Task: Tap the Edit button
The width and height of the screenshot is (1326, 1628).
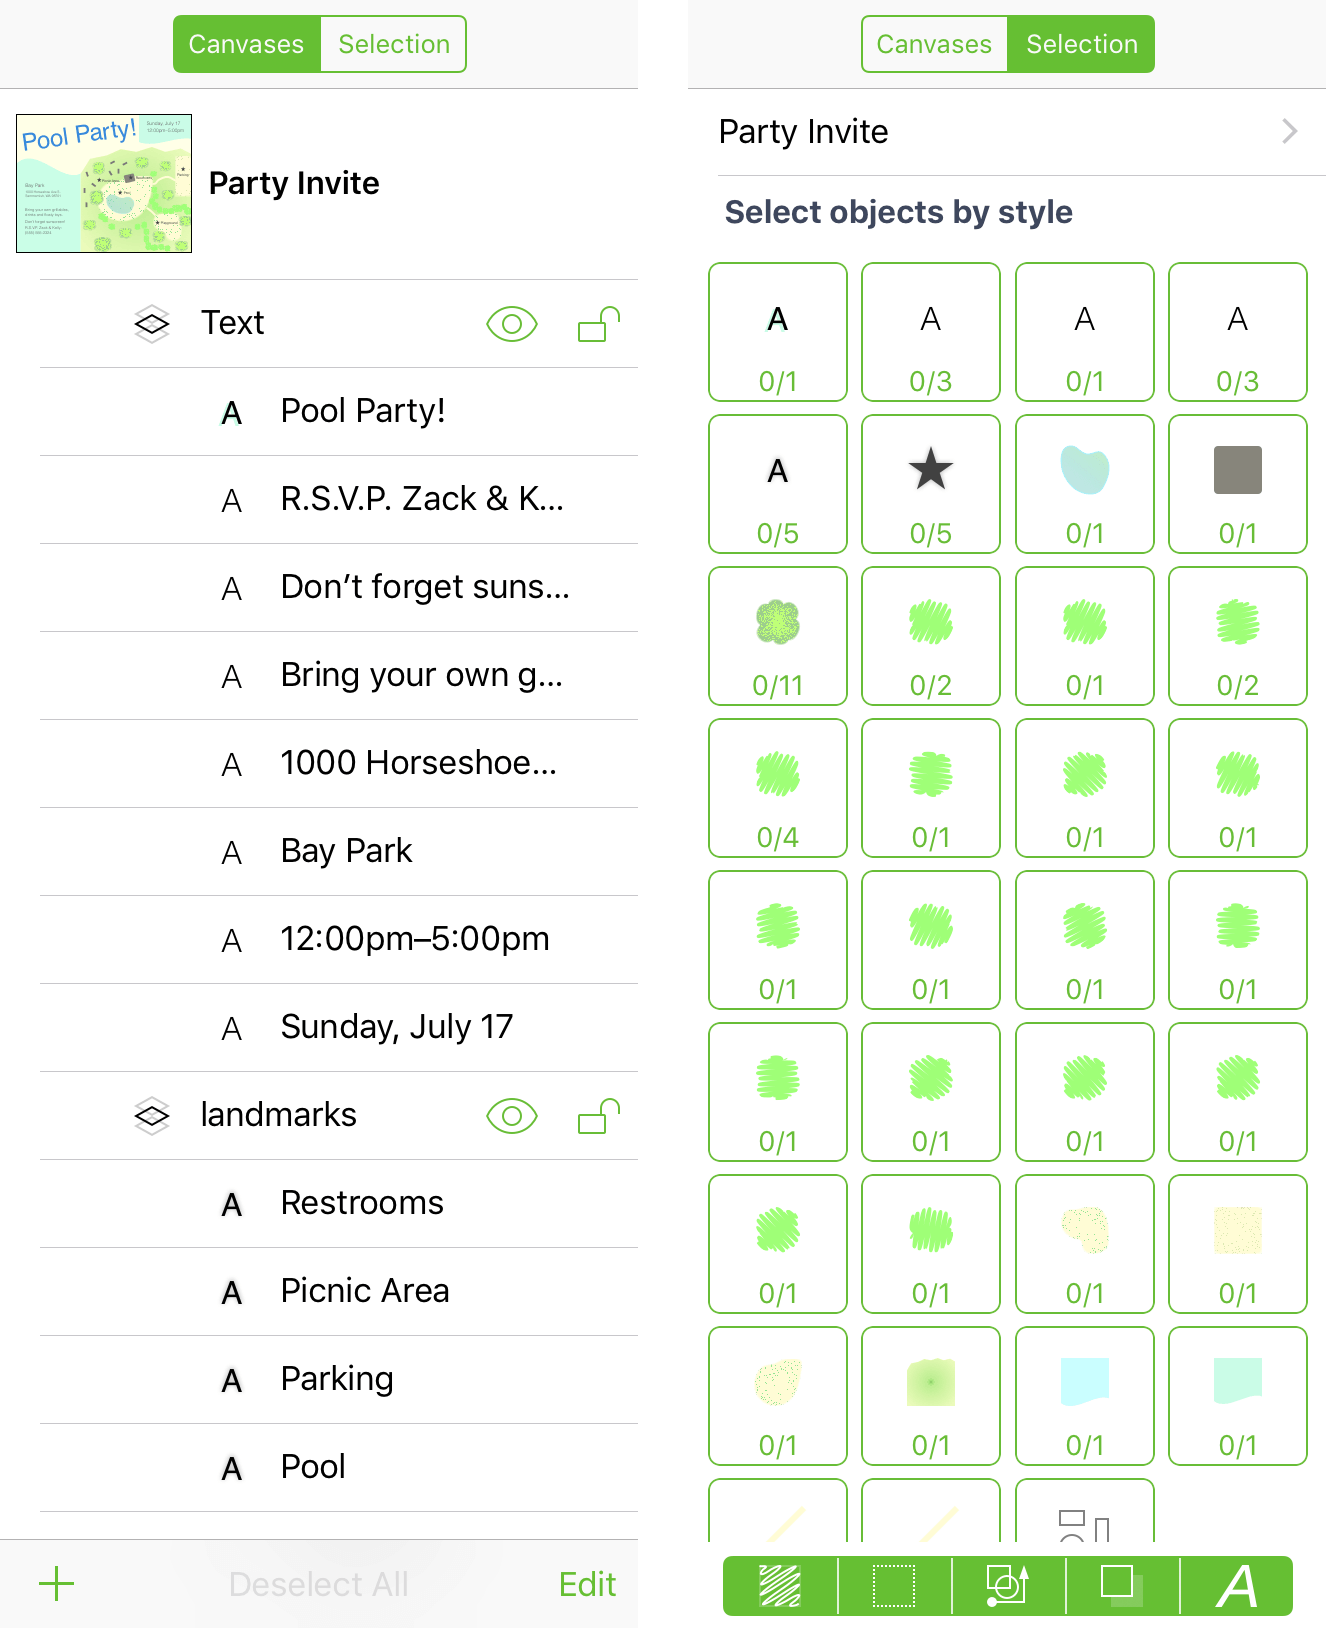Action: click(587, 1584)
